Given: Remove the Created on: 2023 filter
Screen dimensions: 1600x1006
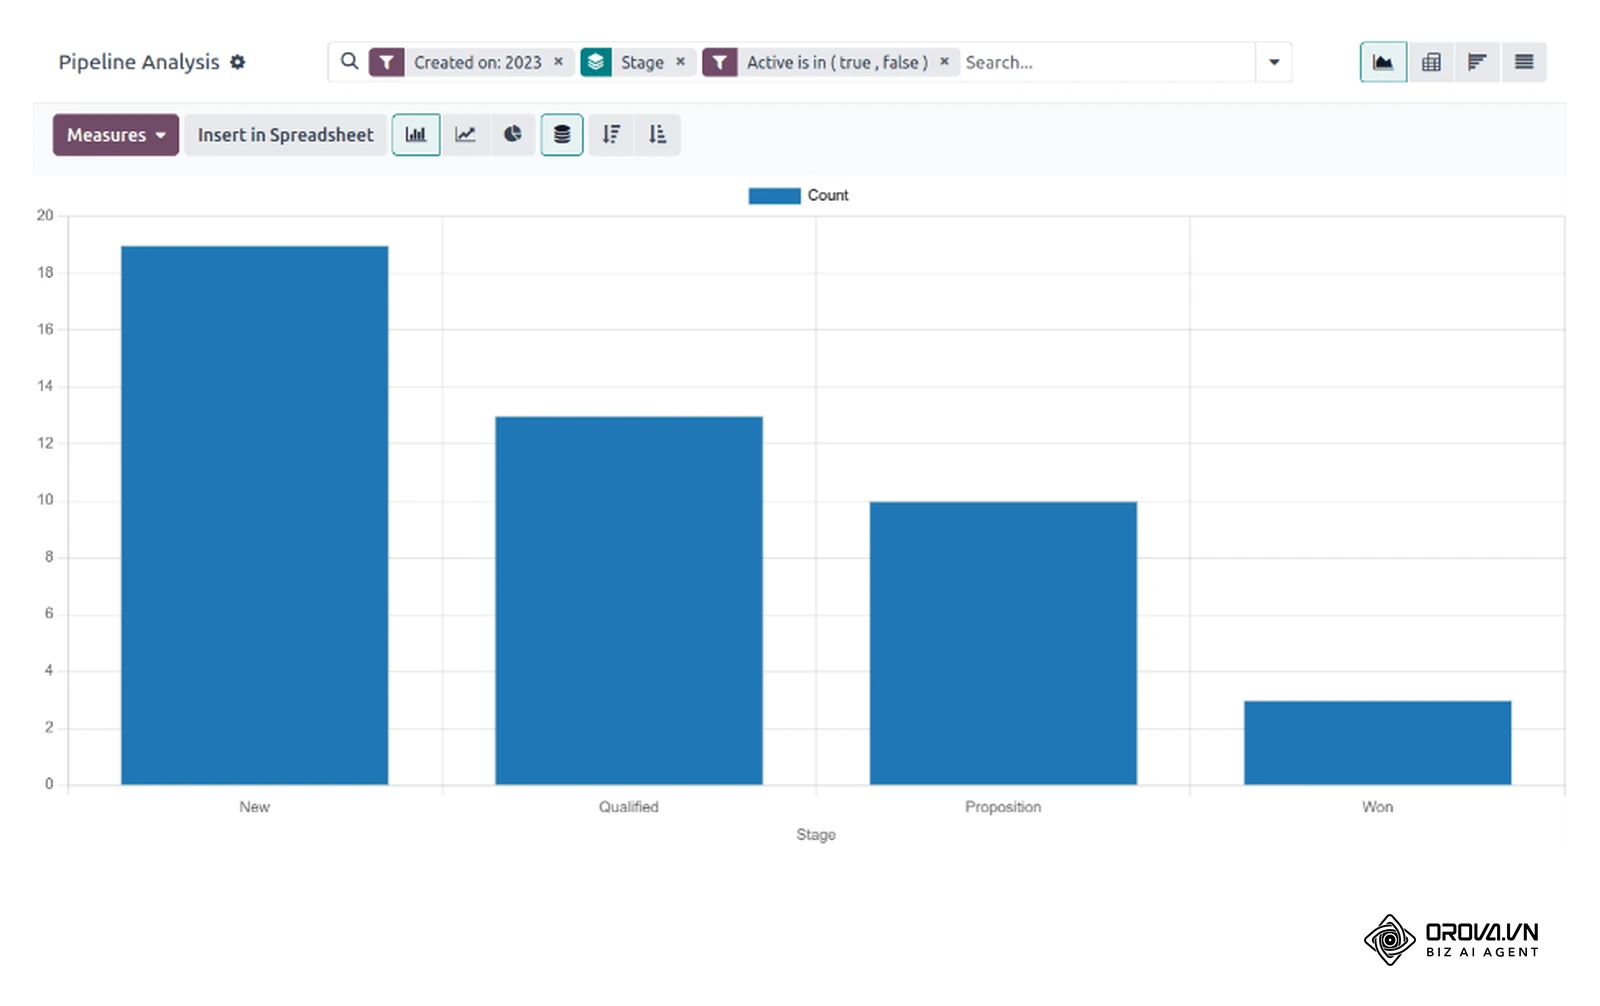Looking at the screenshot, I should click(559, 62).
